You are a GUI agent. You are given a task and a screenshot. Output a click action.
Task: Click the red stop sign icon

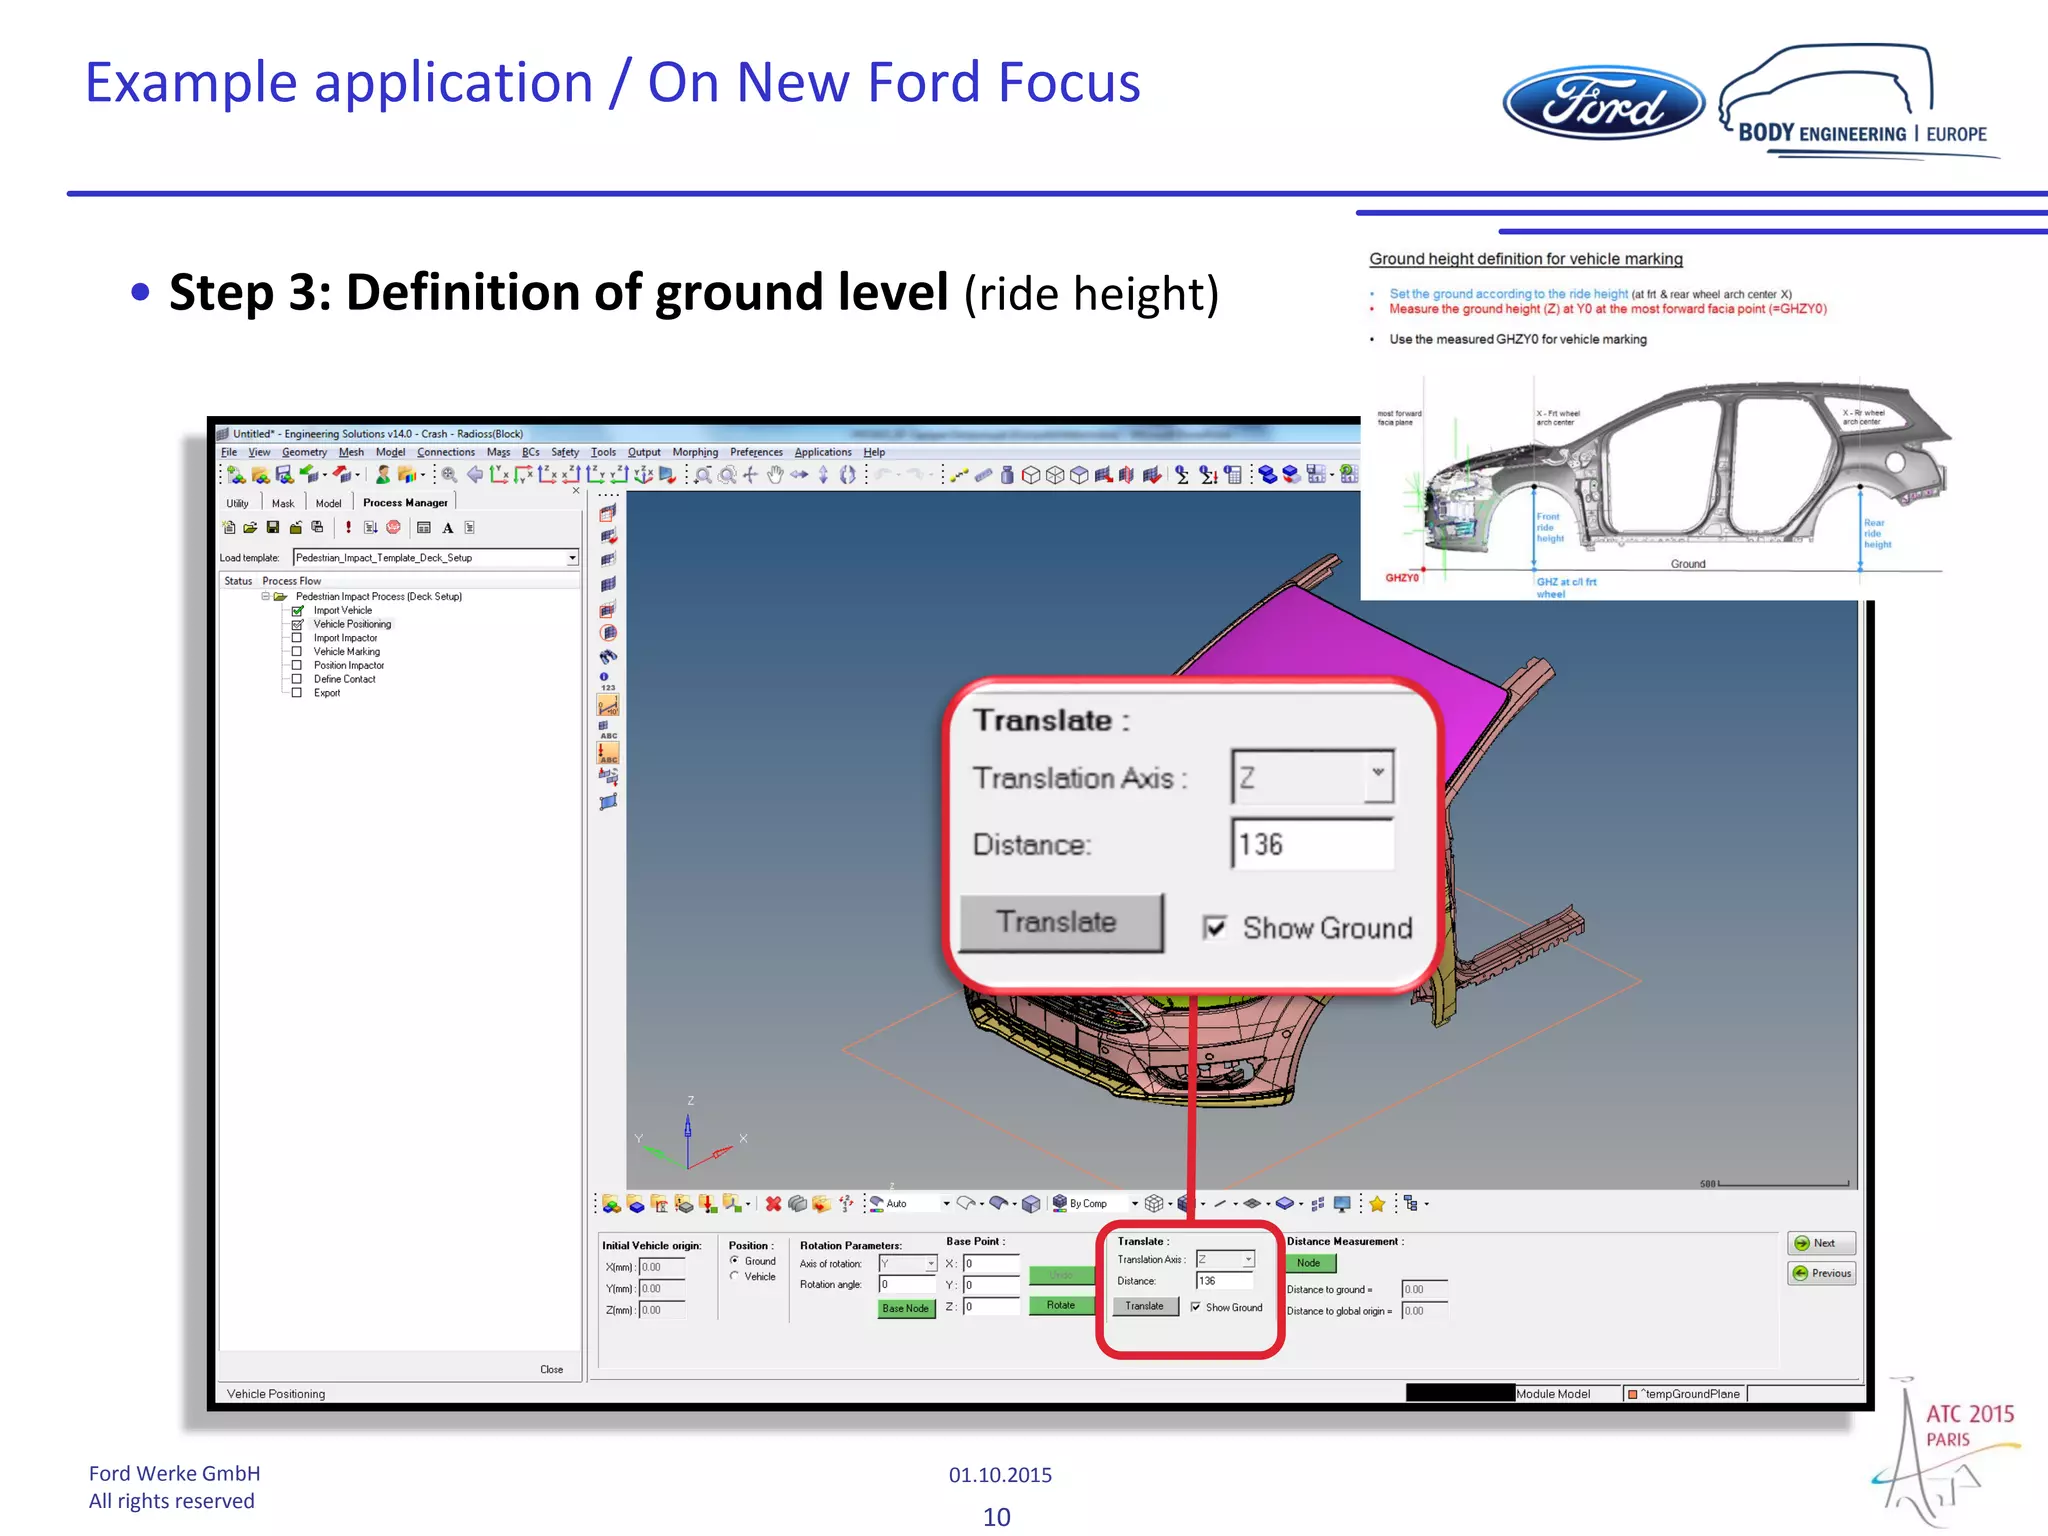393,527
